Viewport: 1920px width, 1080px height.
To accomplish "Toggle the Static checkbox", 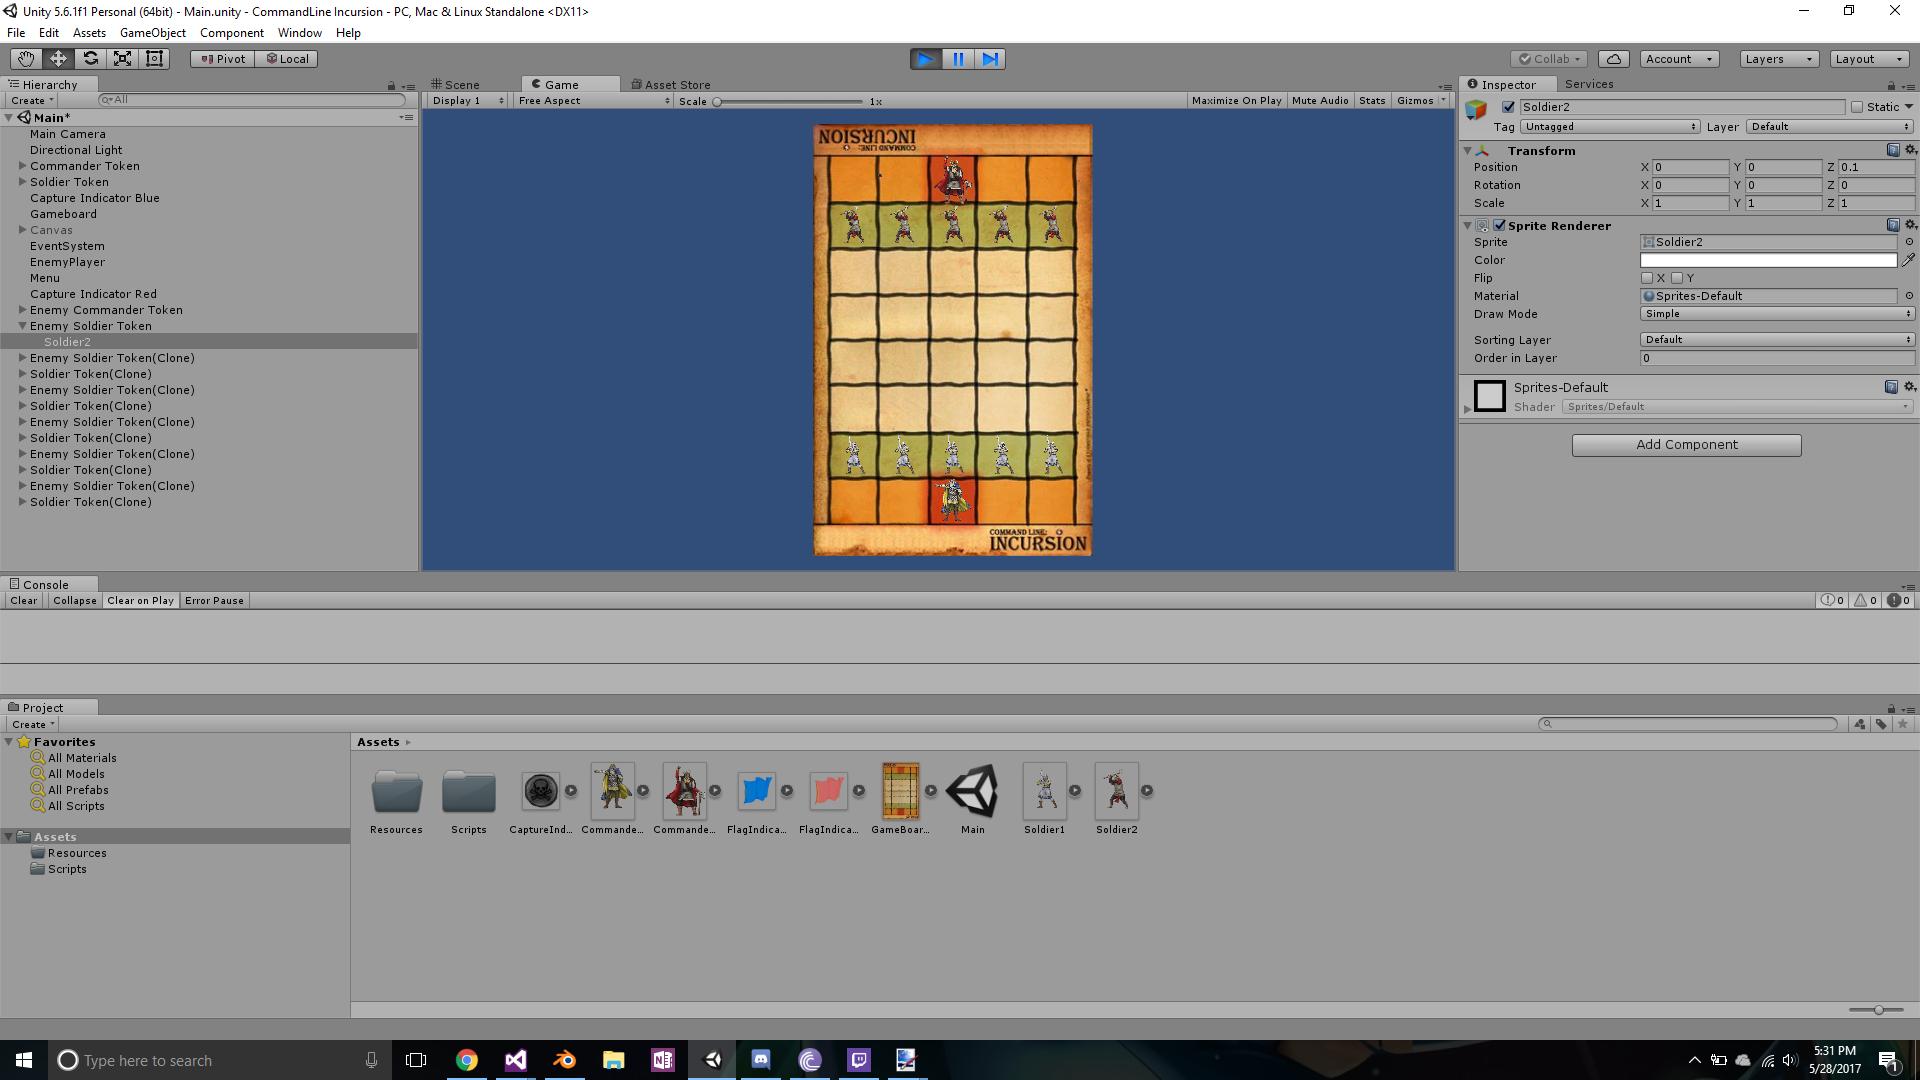I will (x=1857, y=107).
